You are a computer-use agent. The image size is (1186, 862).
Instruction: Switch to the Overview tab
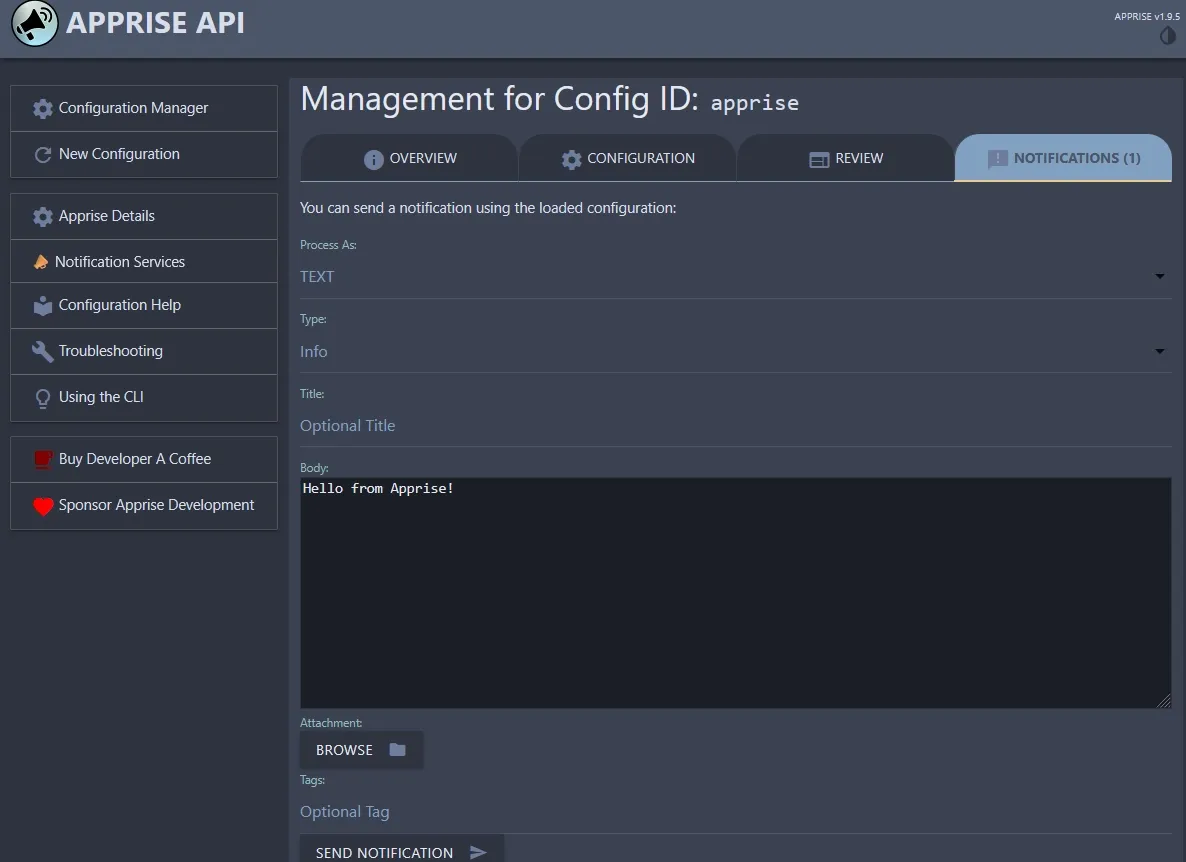coord(410,158)
